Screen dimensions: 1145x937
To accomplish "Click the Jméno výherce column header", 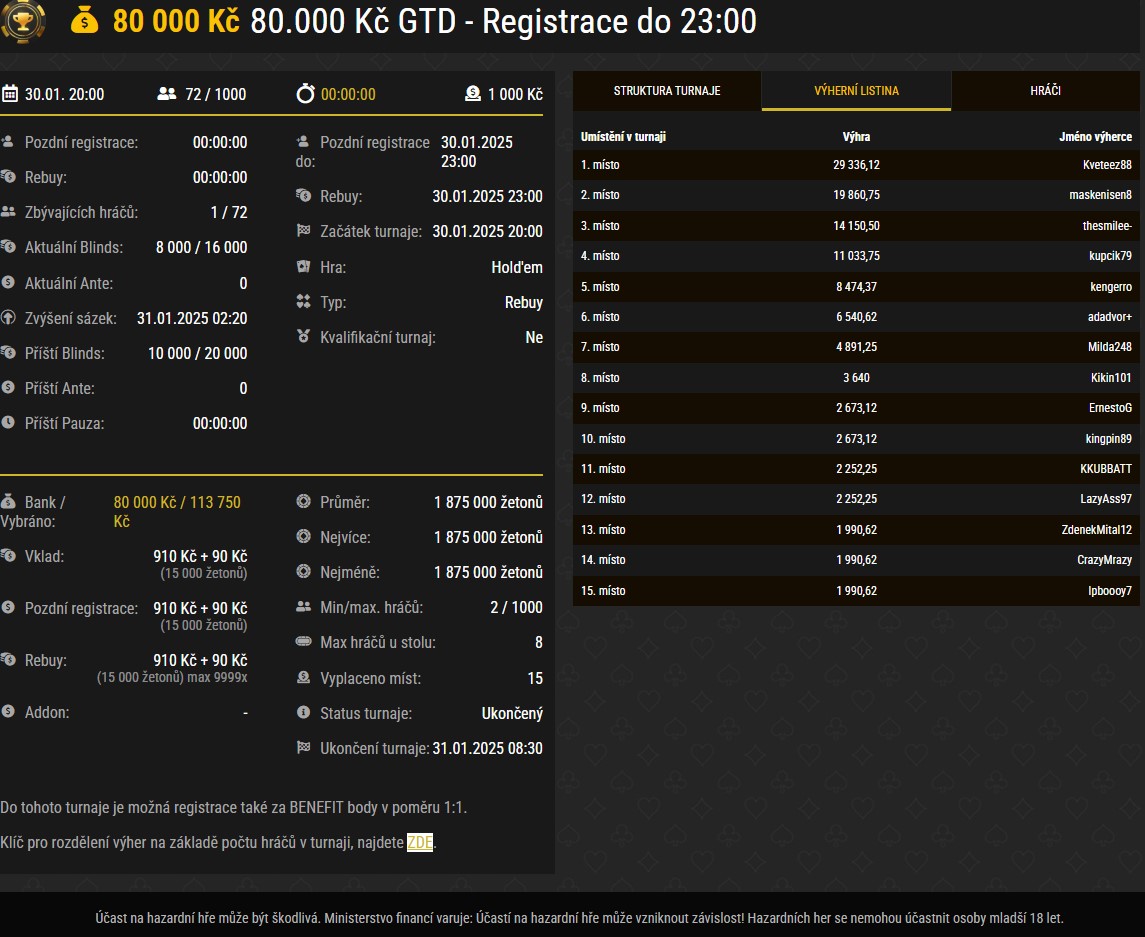I will tap(1095, 137).
